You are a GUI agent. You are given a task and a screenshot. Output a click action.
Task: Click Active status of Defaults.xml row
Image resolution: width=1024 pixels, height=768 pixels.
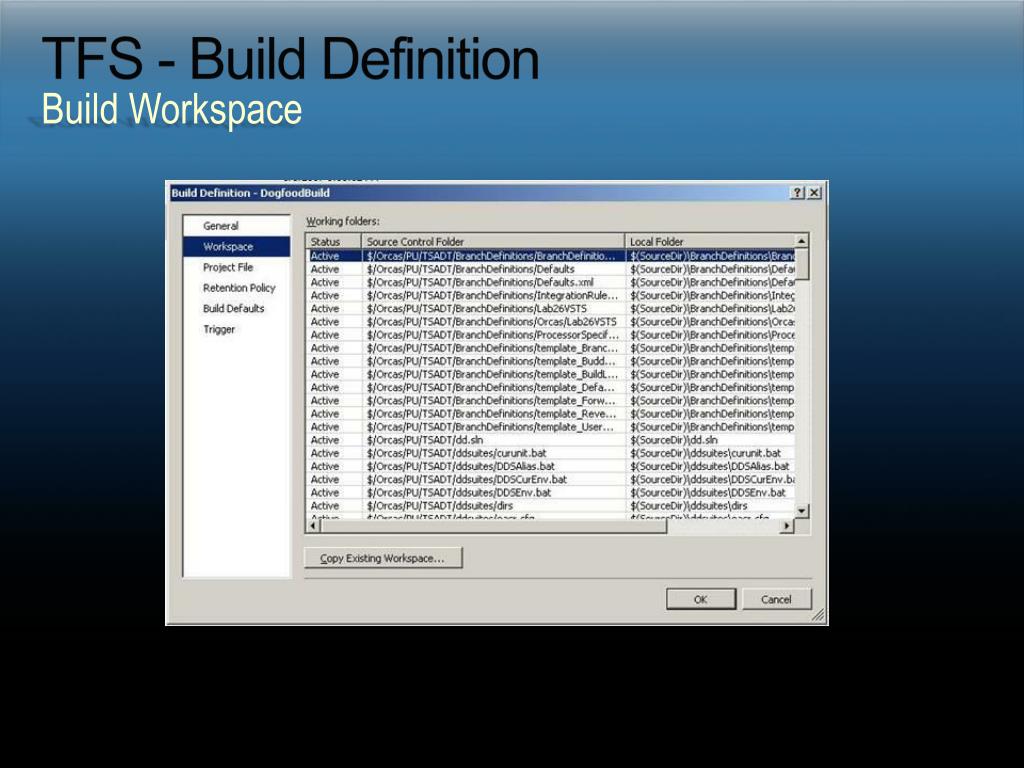point(325,282)
